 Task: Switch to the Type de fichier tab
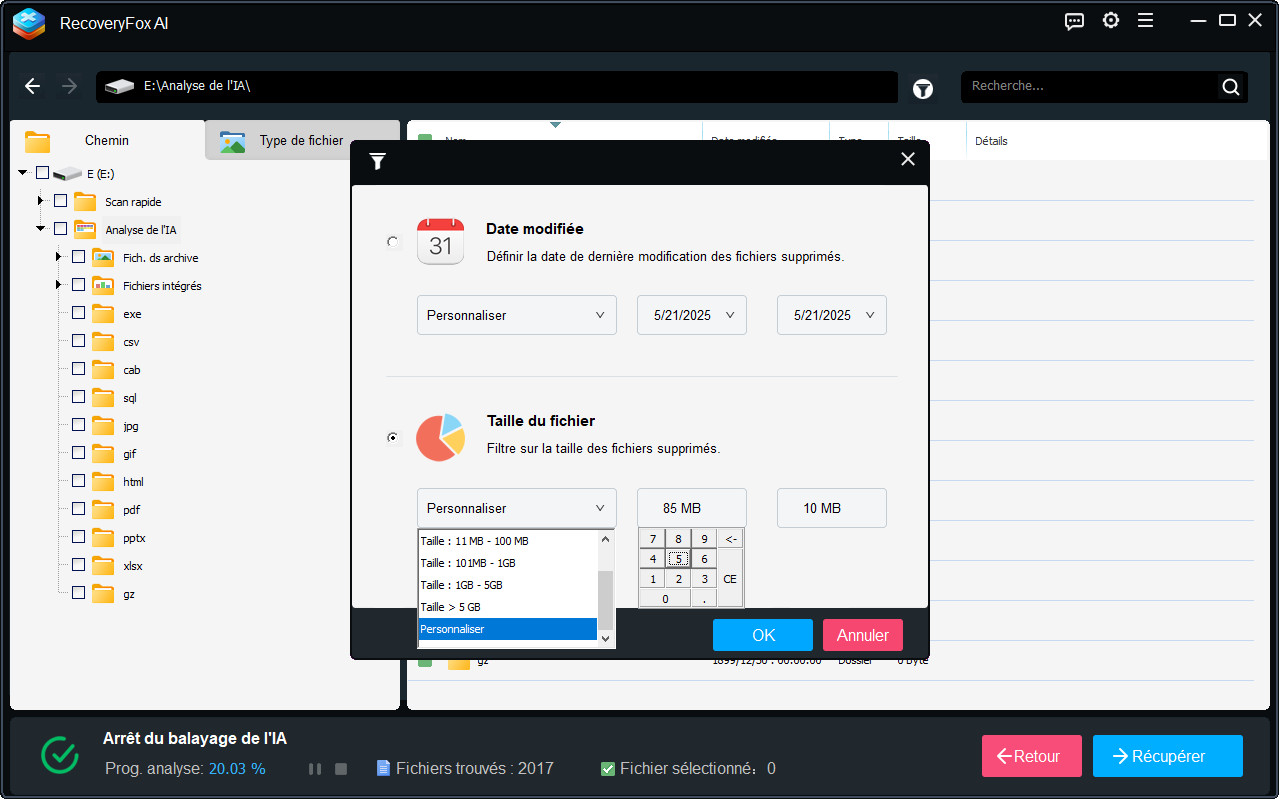coord(301,141)
